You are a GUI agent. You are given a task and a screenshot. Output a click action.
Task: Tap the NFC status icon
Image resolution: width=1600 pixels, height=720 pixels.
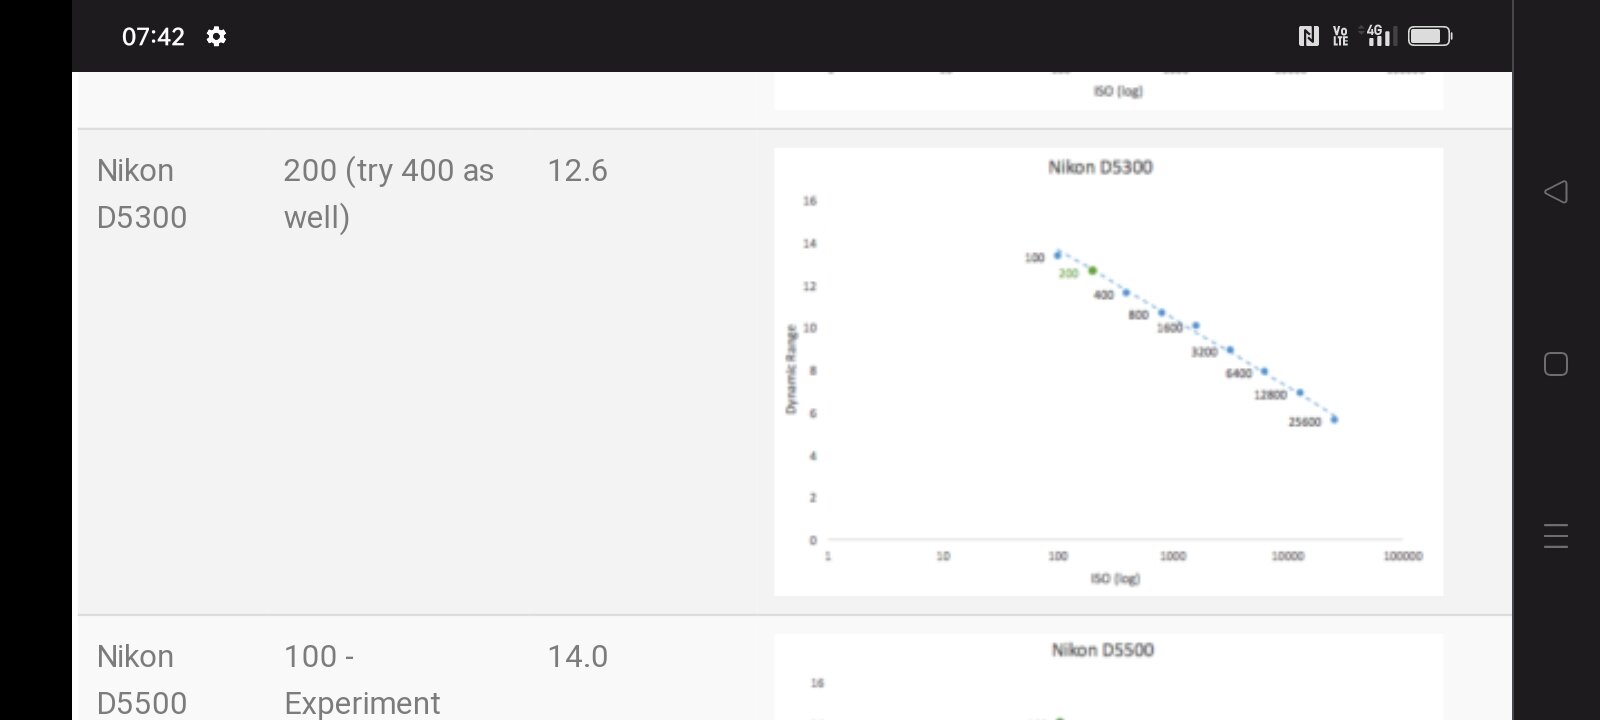point(1308,36)
